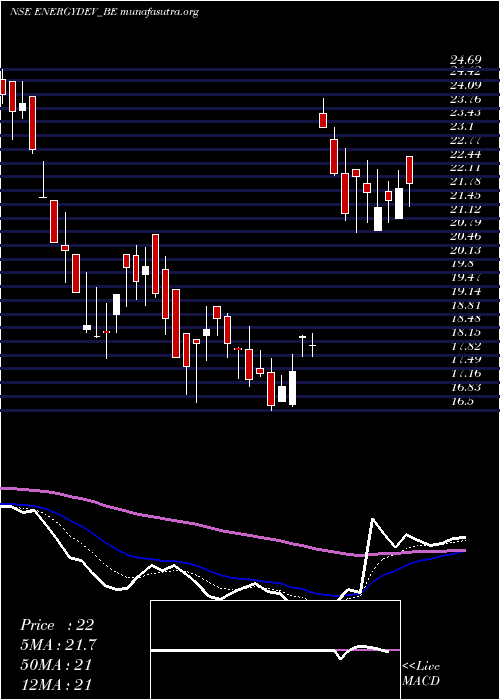
Task: Click the 21.12 price axis label
Action: pyautogui.click(x=465, y=209)
